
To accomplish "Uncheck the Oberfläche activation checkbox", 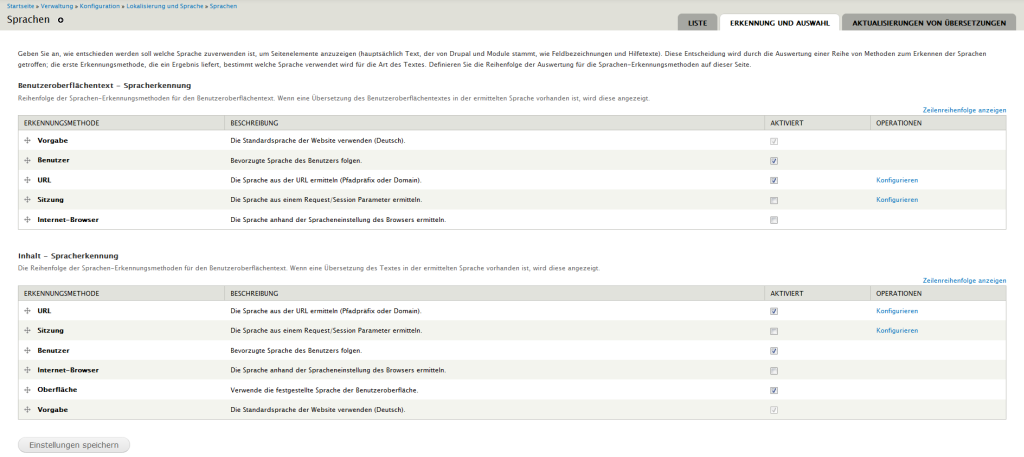I will [x=774, y=390].
